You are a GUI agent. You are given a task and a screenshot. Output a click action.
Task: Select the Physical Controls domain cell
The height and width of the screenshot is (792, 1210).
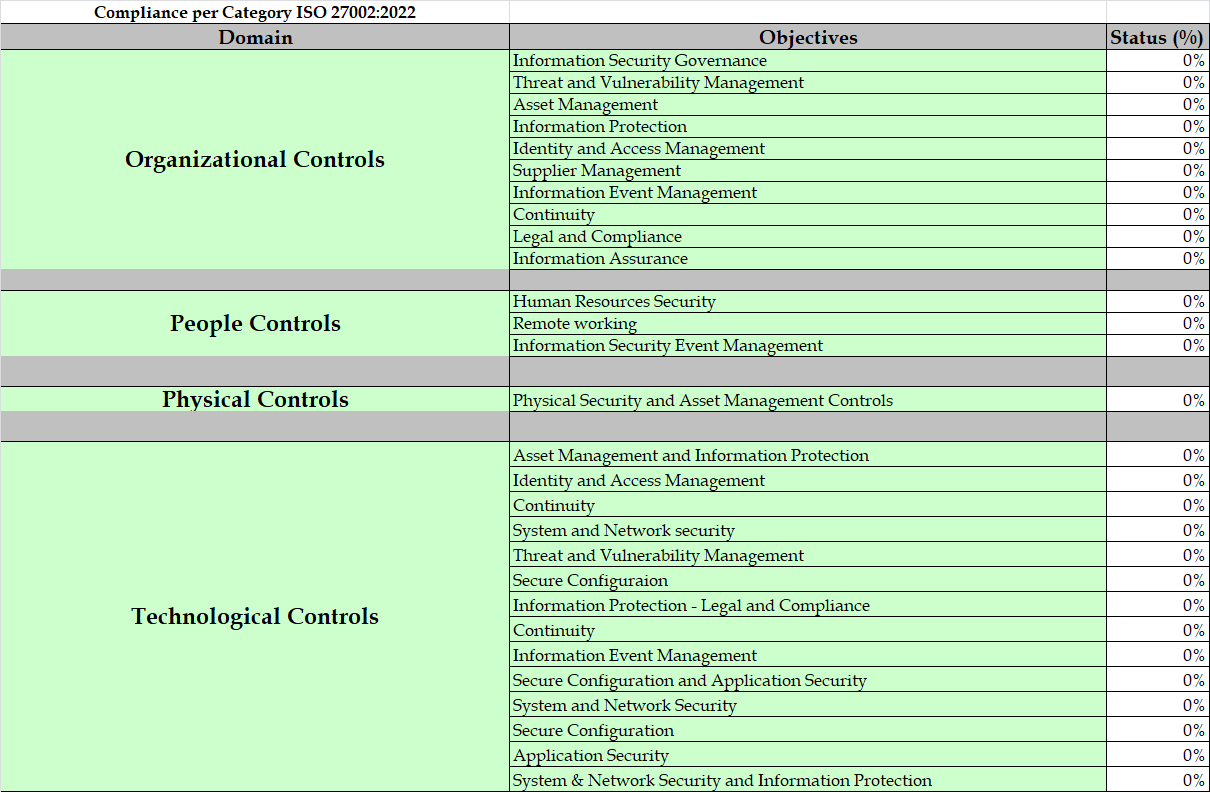point(255,399)
